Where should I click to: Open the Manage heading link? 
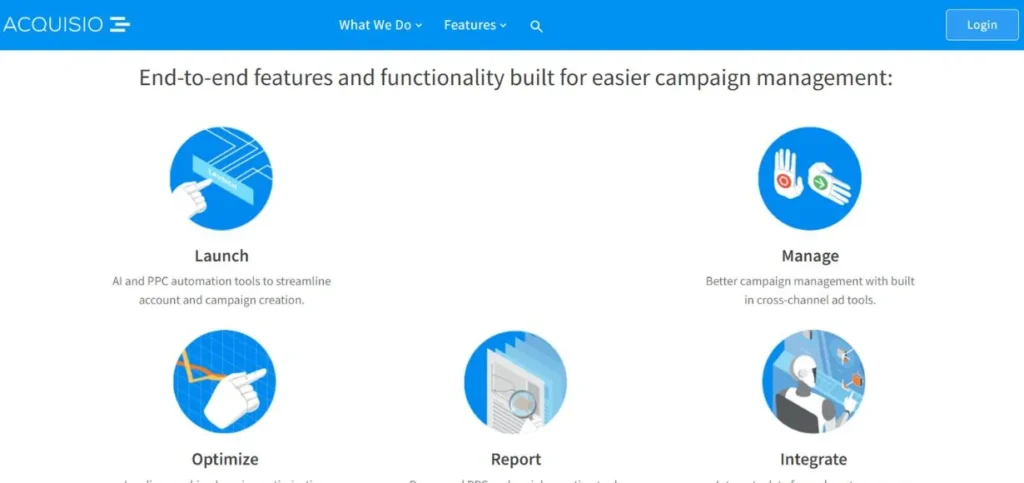[x=810, y=256]
